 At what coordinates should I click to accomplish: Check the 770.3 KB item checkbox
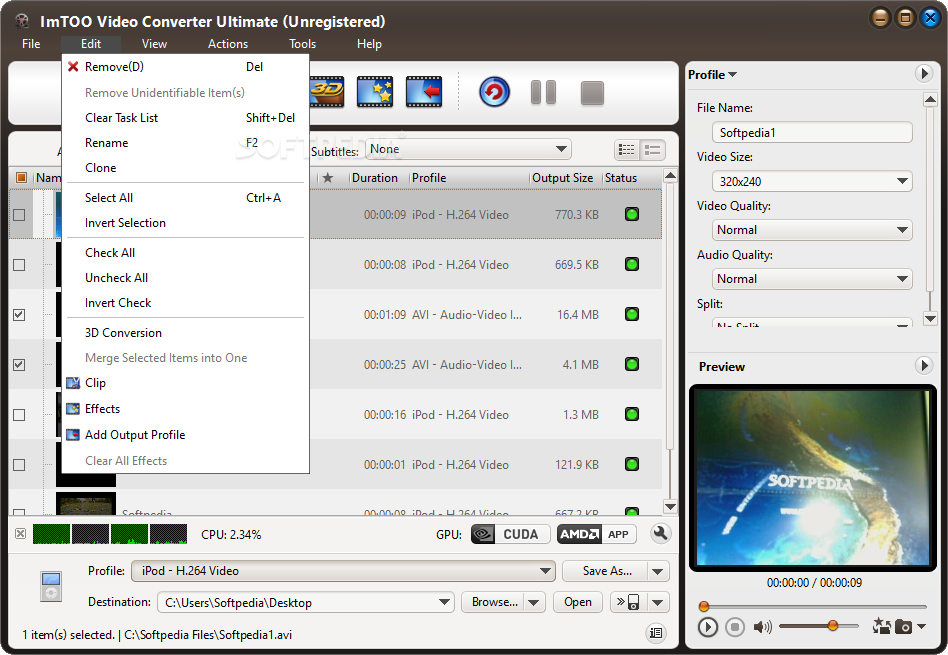pyautogui.click(x=19, y=215)
